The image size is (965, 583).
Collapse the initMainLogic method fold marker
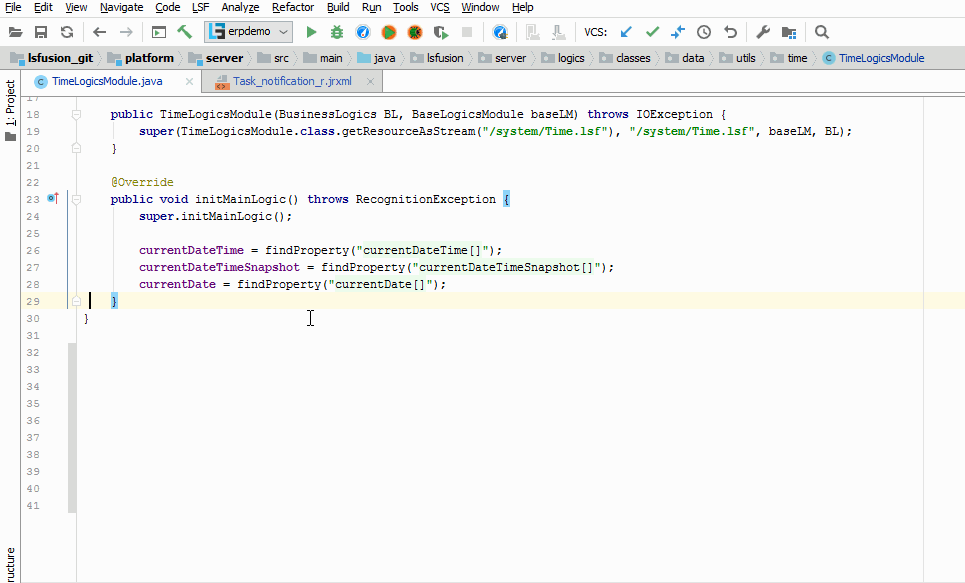tap(76, 199)
